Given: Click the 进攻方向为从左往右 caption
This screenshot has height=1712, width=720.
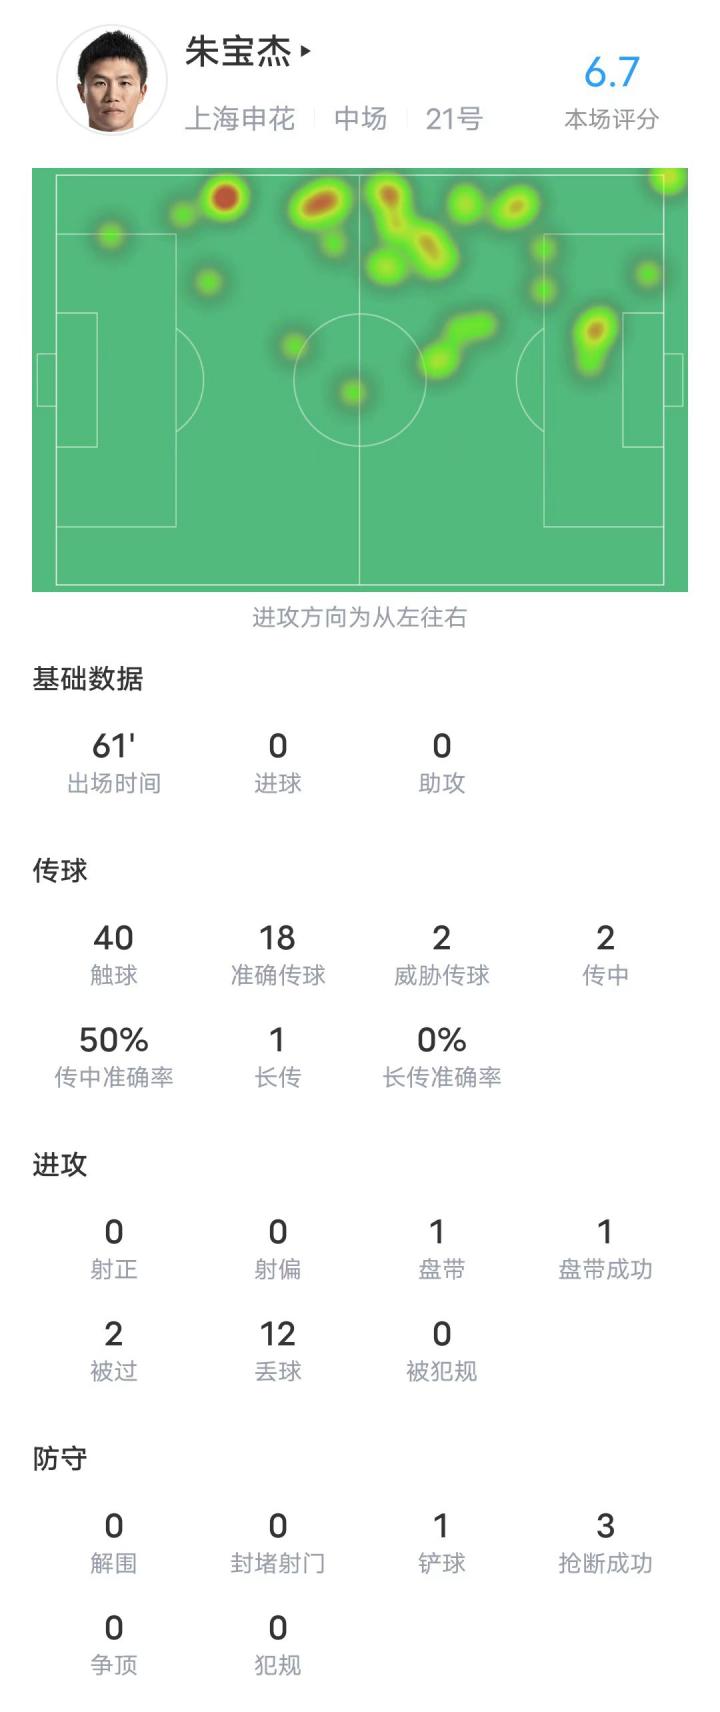Looking at the screenshot, I should (359, 617).
